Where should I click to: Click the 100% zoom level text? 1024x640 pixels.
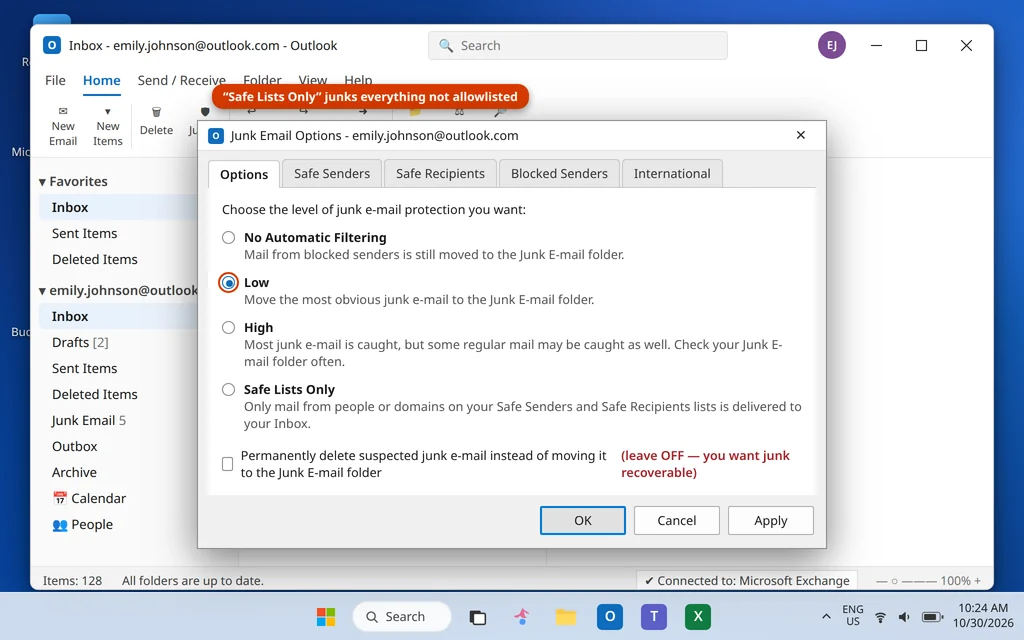pyautogui.click(x=955, y=581)
